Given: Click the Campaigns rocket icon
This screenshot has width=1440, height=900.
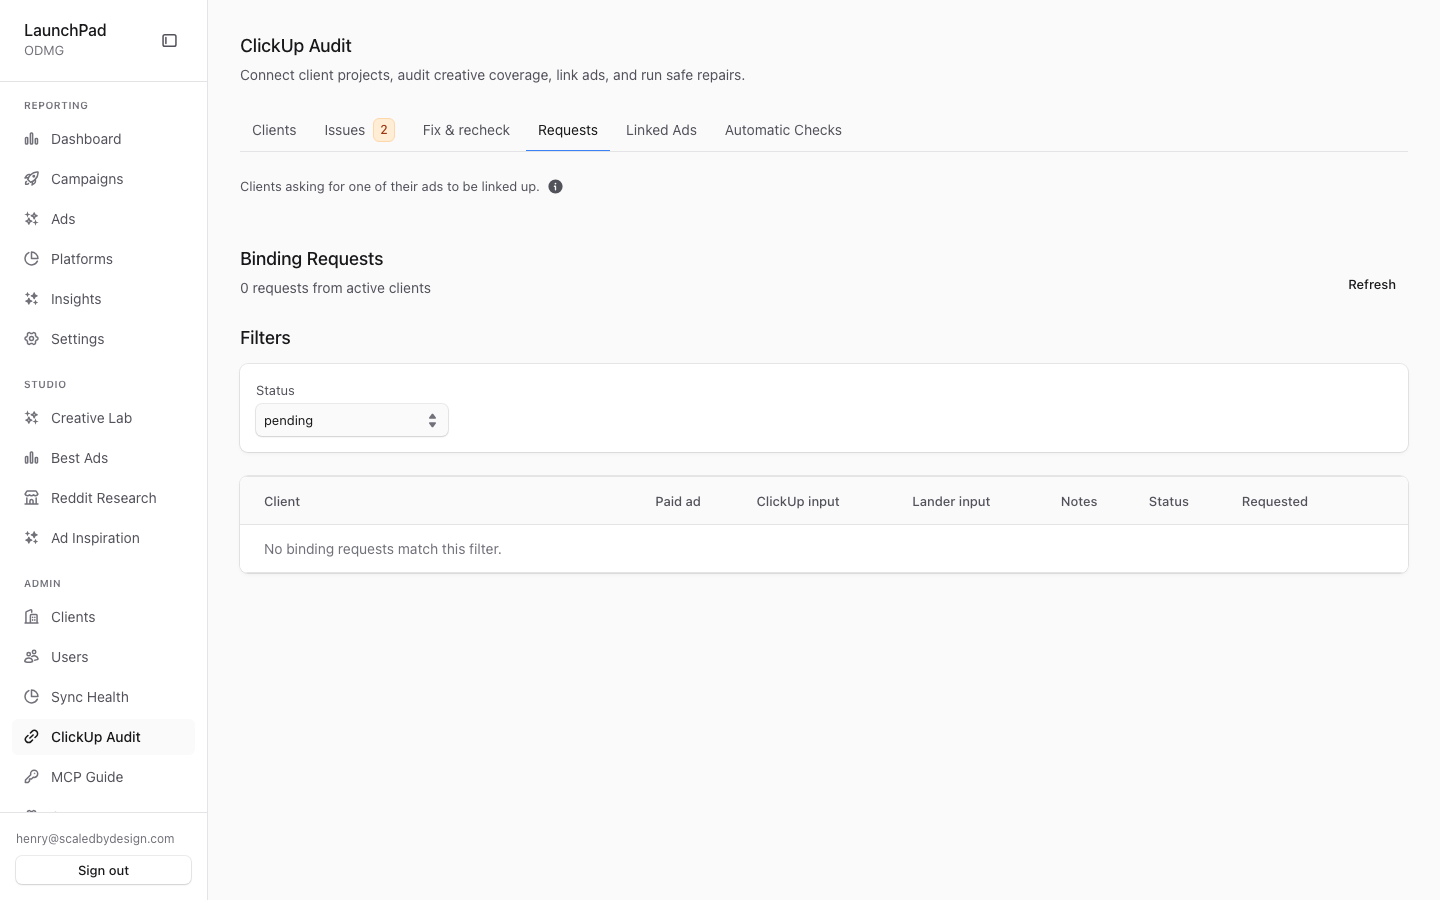Looking at the screenshot, I should pyautogui.click(x=32, y=179).
